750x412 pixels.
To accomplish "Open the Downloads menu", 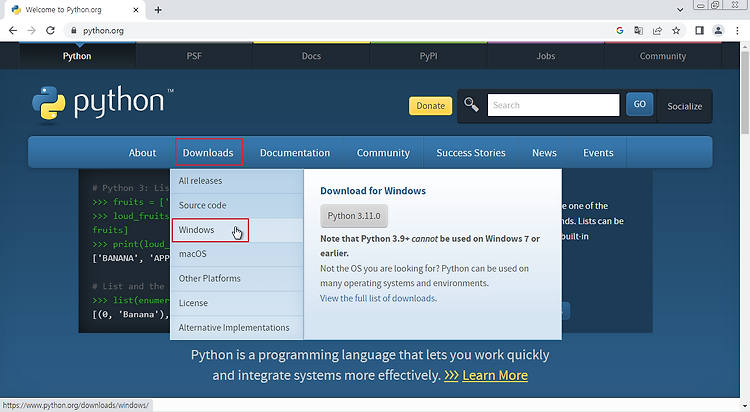I will tap(208, 153).
